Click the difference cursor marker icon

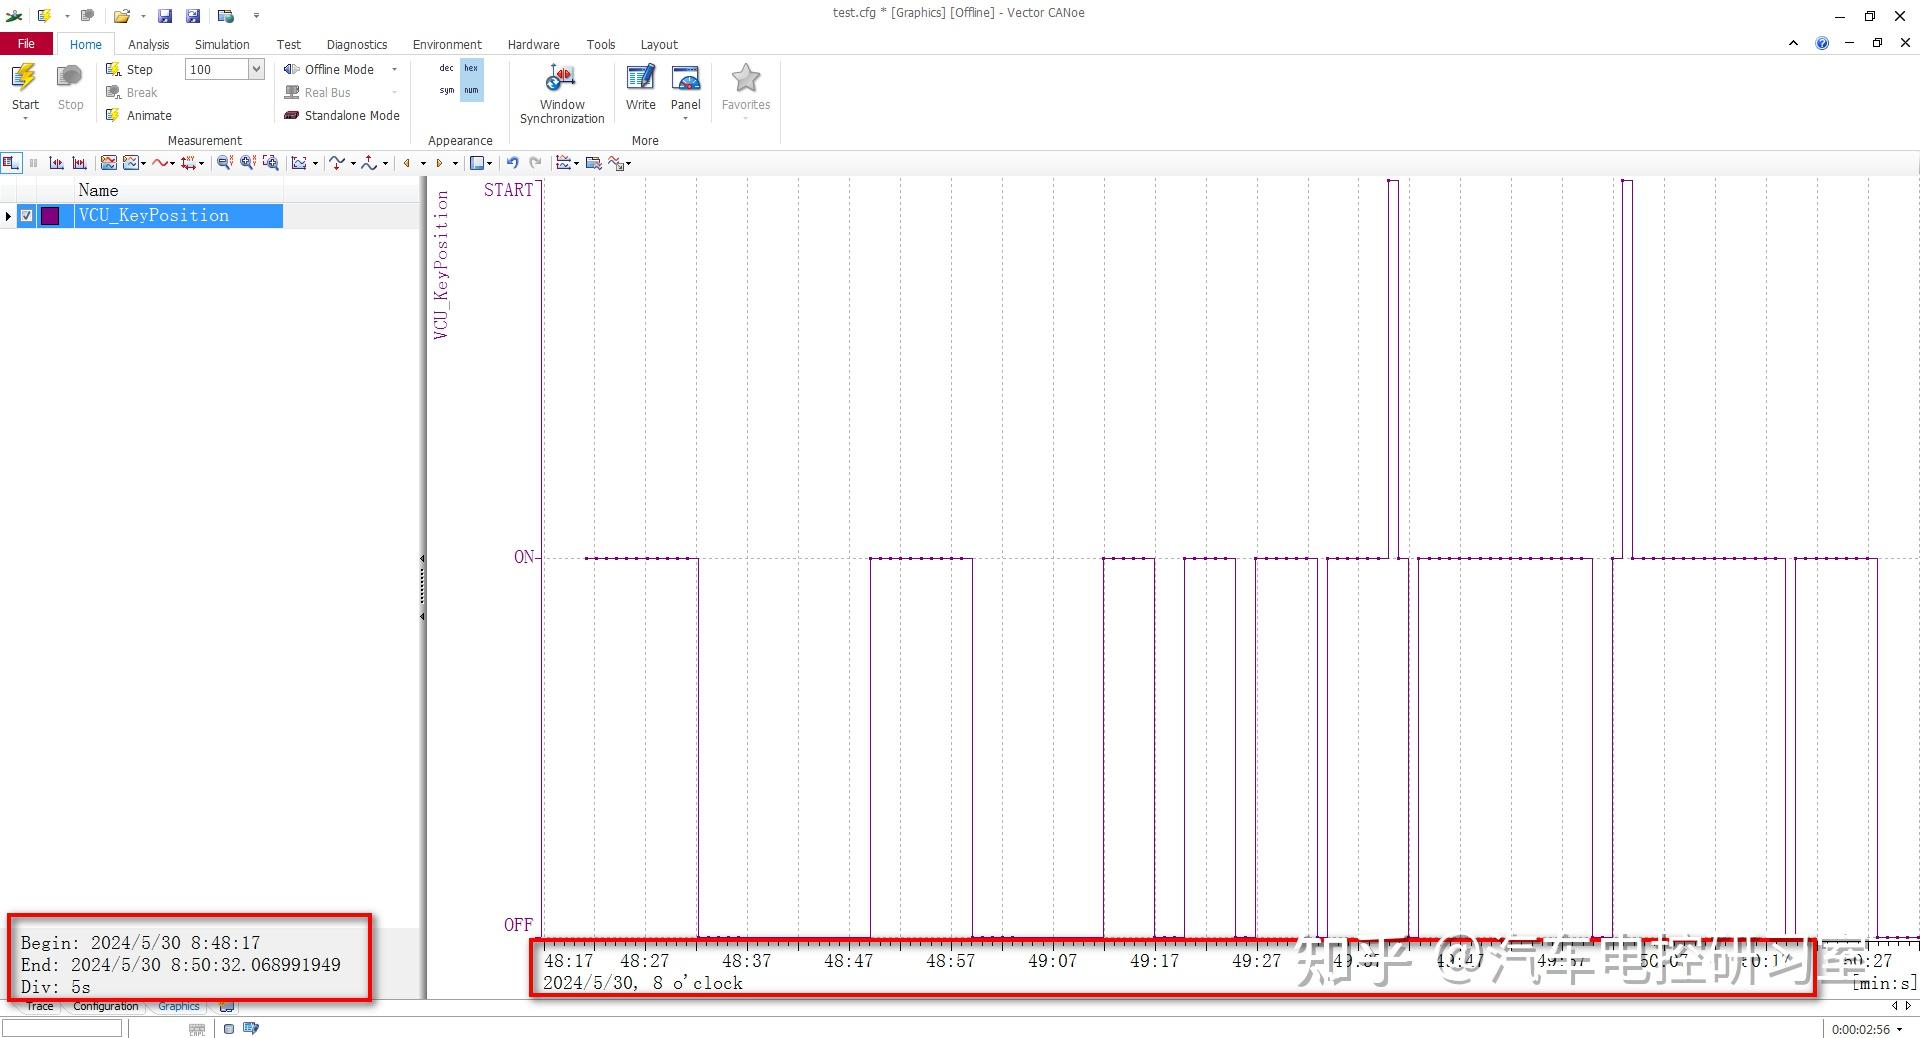click(79, 163)
